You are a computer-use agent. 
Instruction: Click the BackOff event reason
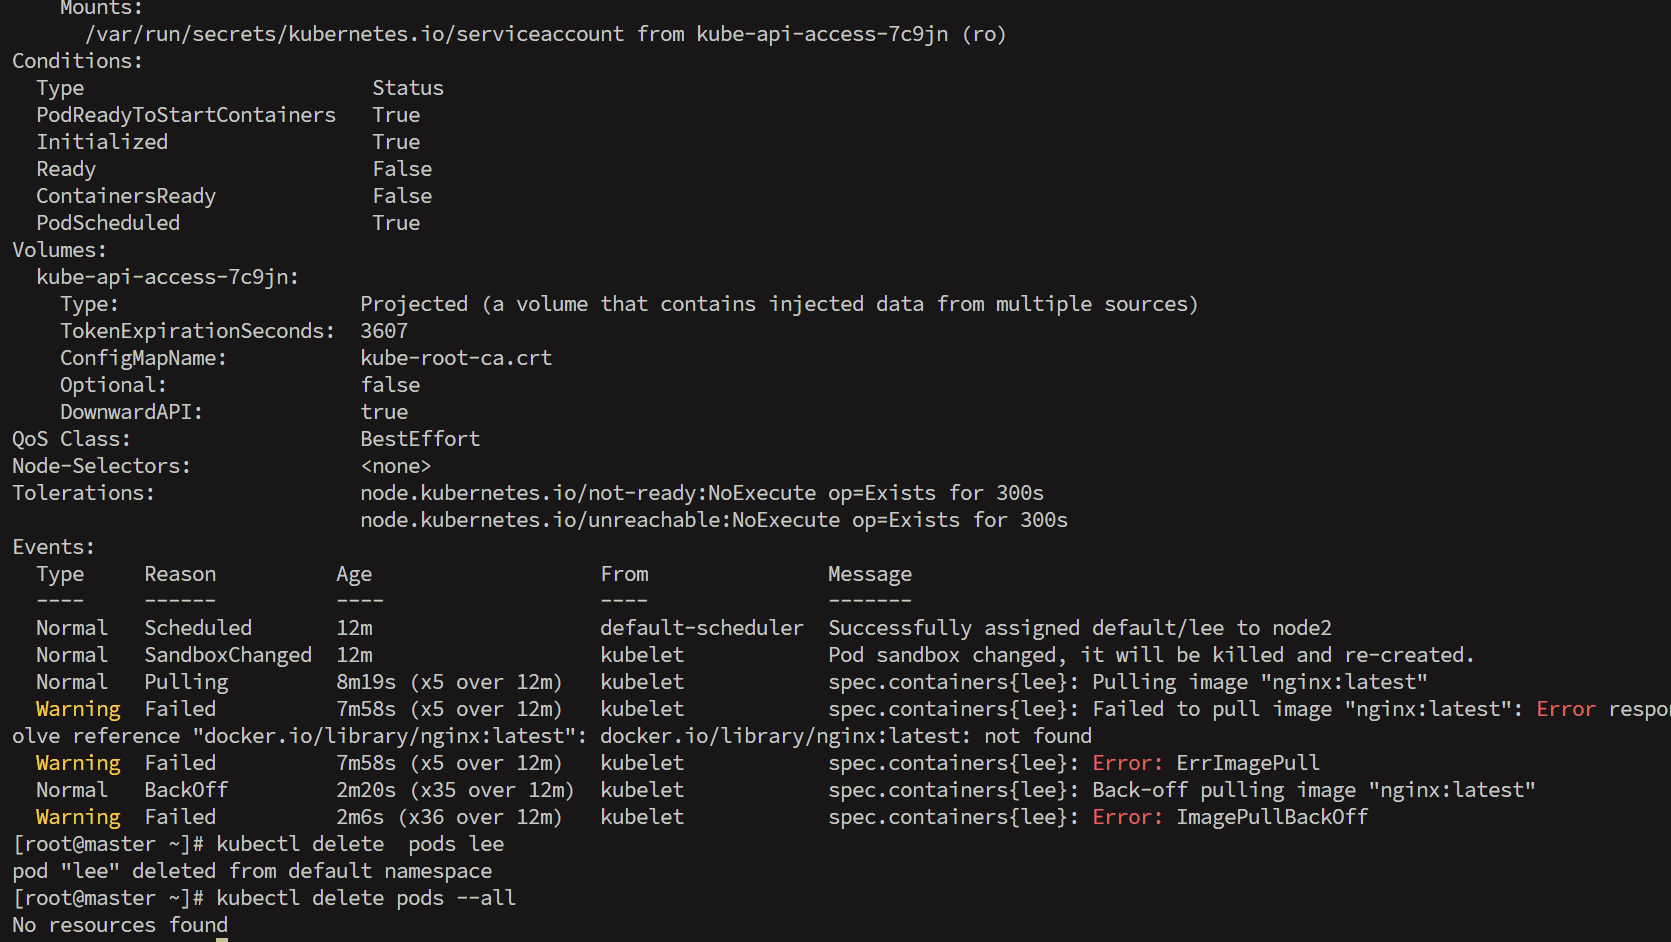[186, 790]
